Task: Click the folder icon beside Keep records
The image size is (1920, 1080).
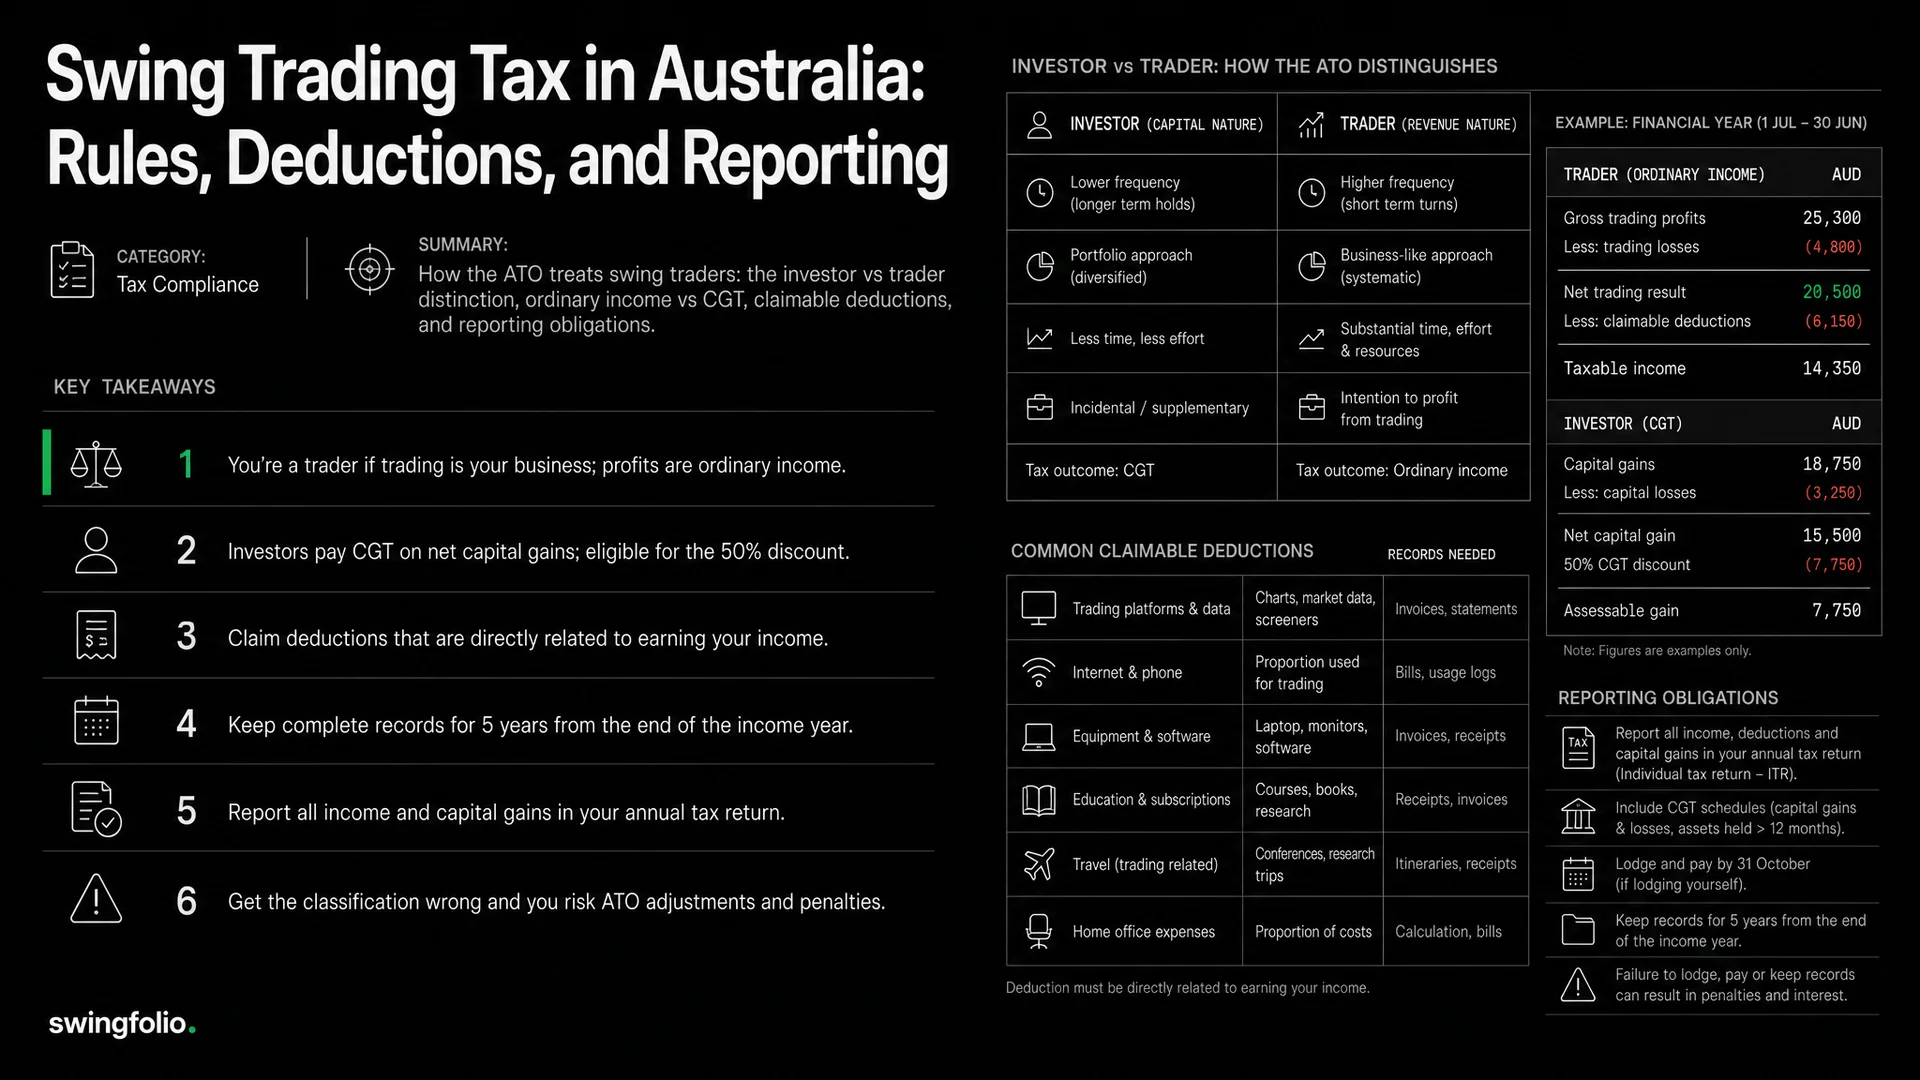Action: [1578, 930]
